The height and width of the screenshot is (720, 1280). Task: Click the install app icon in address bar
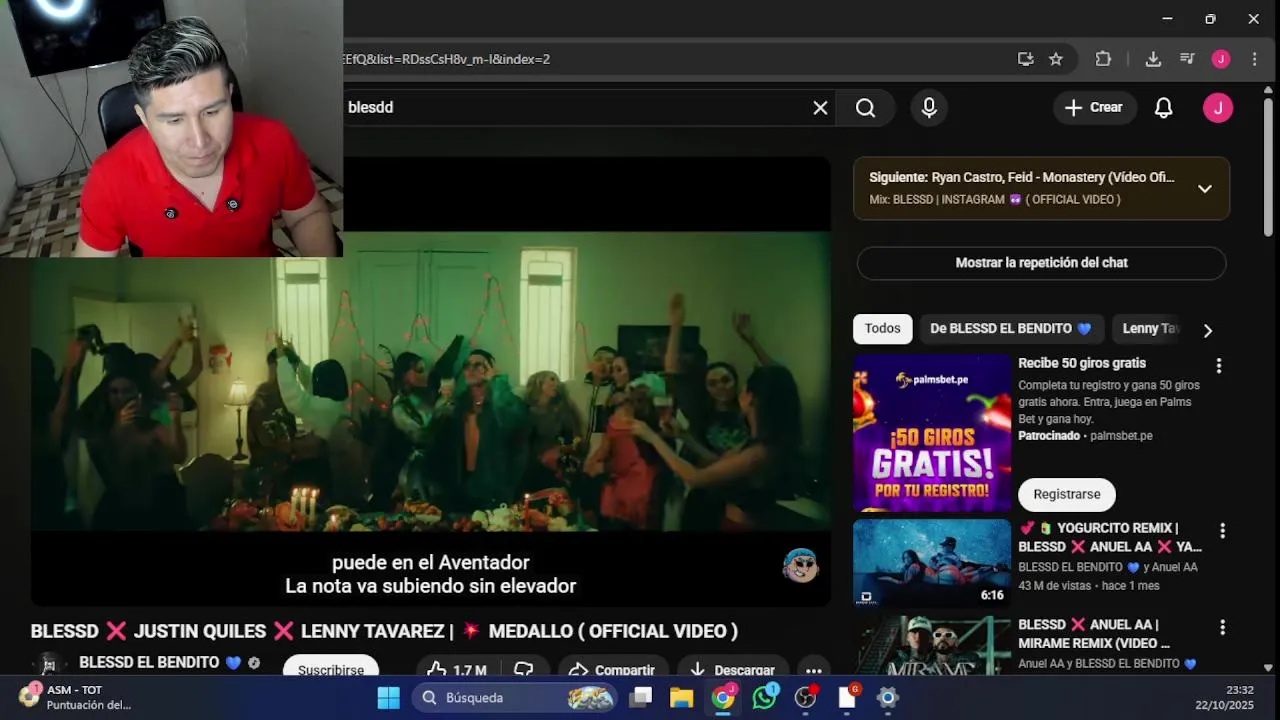point(1025,59)
